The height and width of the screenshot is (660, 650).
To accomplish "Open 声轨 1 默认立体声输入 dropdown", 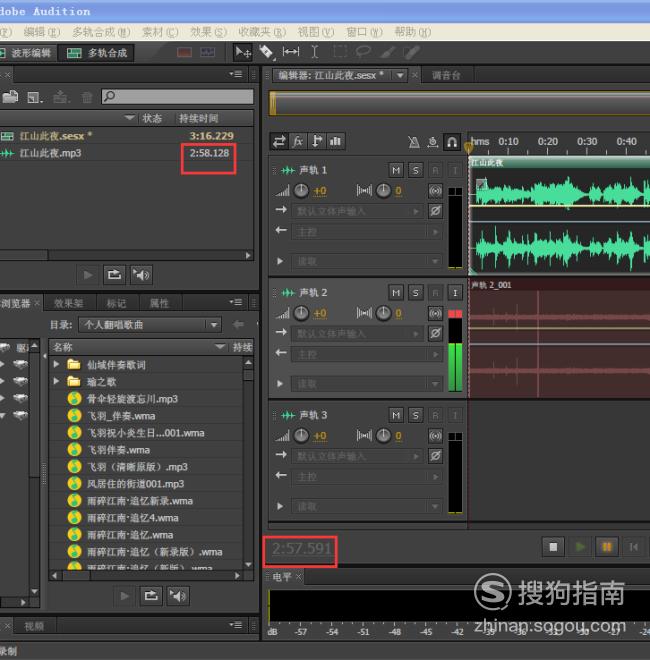I will [359, 211].
